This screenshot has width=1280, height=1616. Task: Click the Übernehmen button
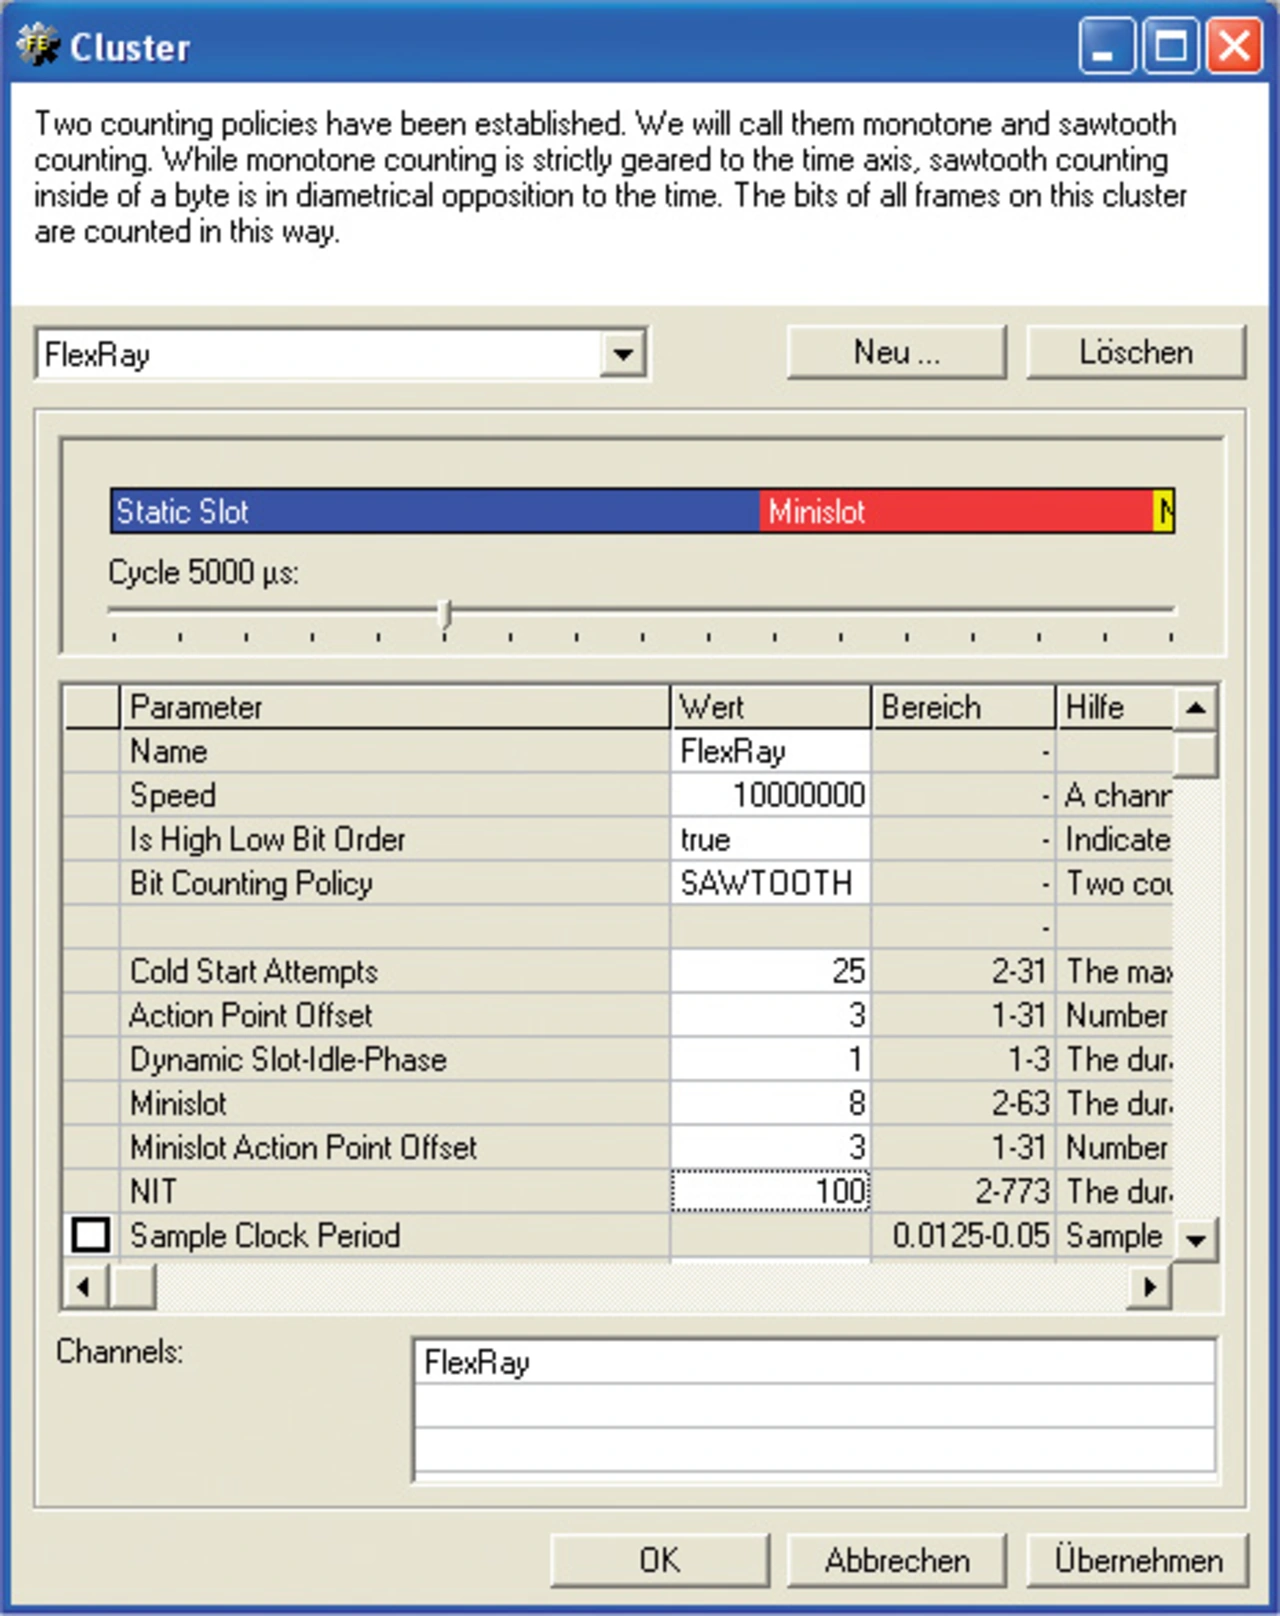(x=1138, y=1560)
